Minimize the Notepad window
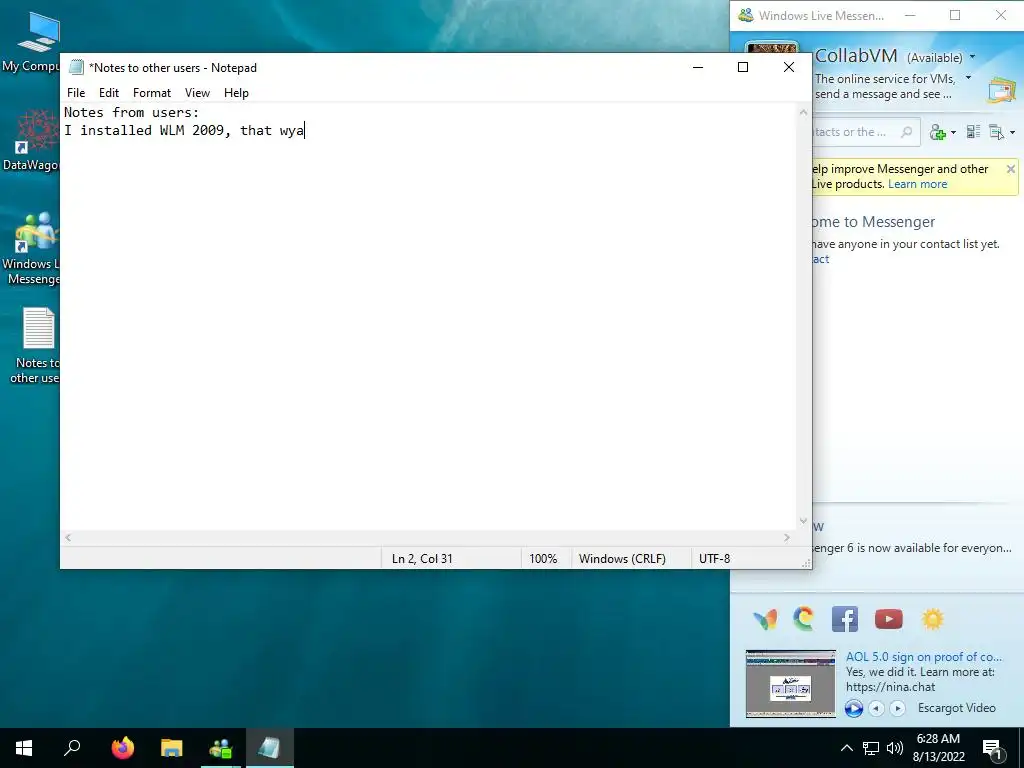 tap(697, 67)
